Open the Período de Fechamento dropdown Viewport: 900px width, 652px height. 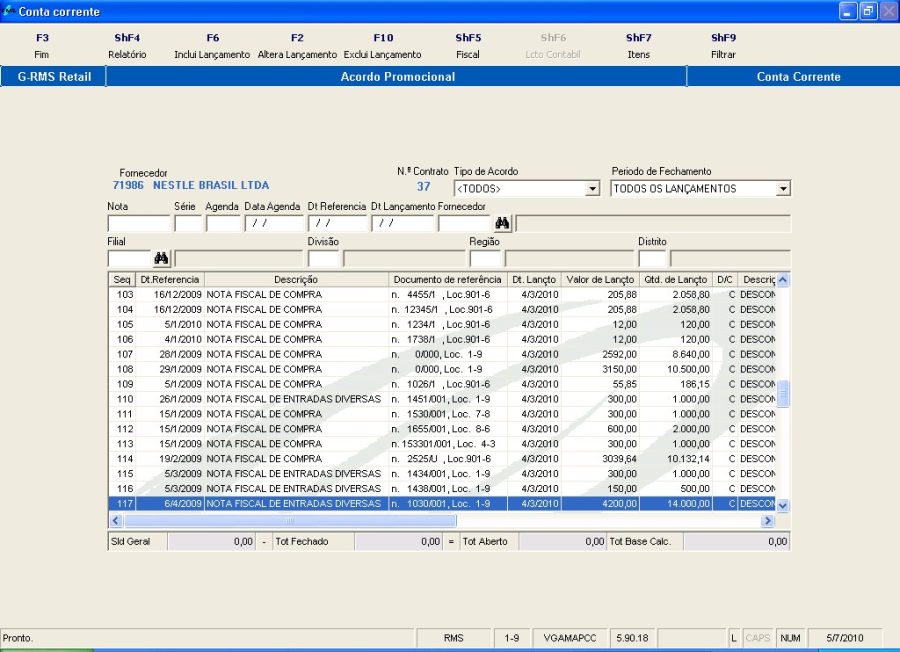coord(782,189)
